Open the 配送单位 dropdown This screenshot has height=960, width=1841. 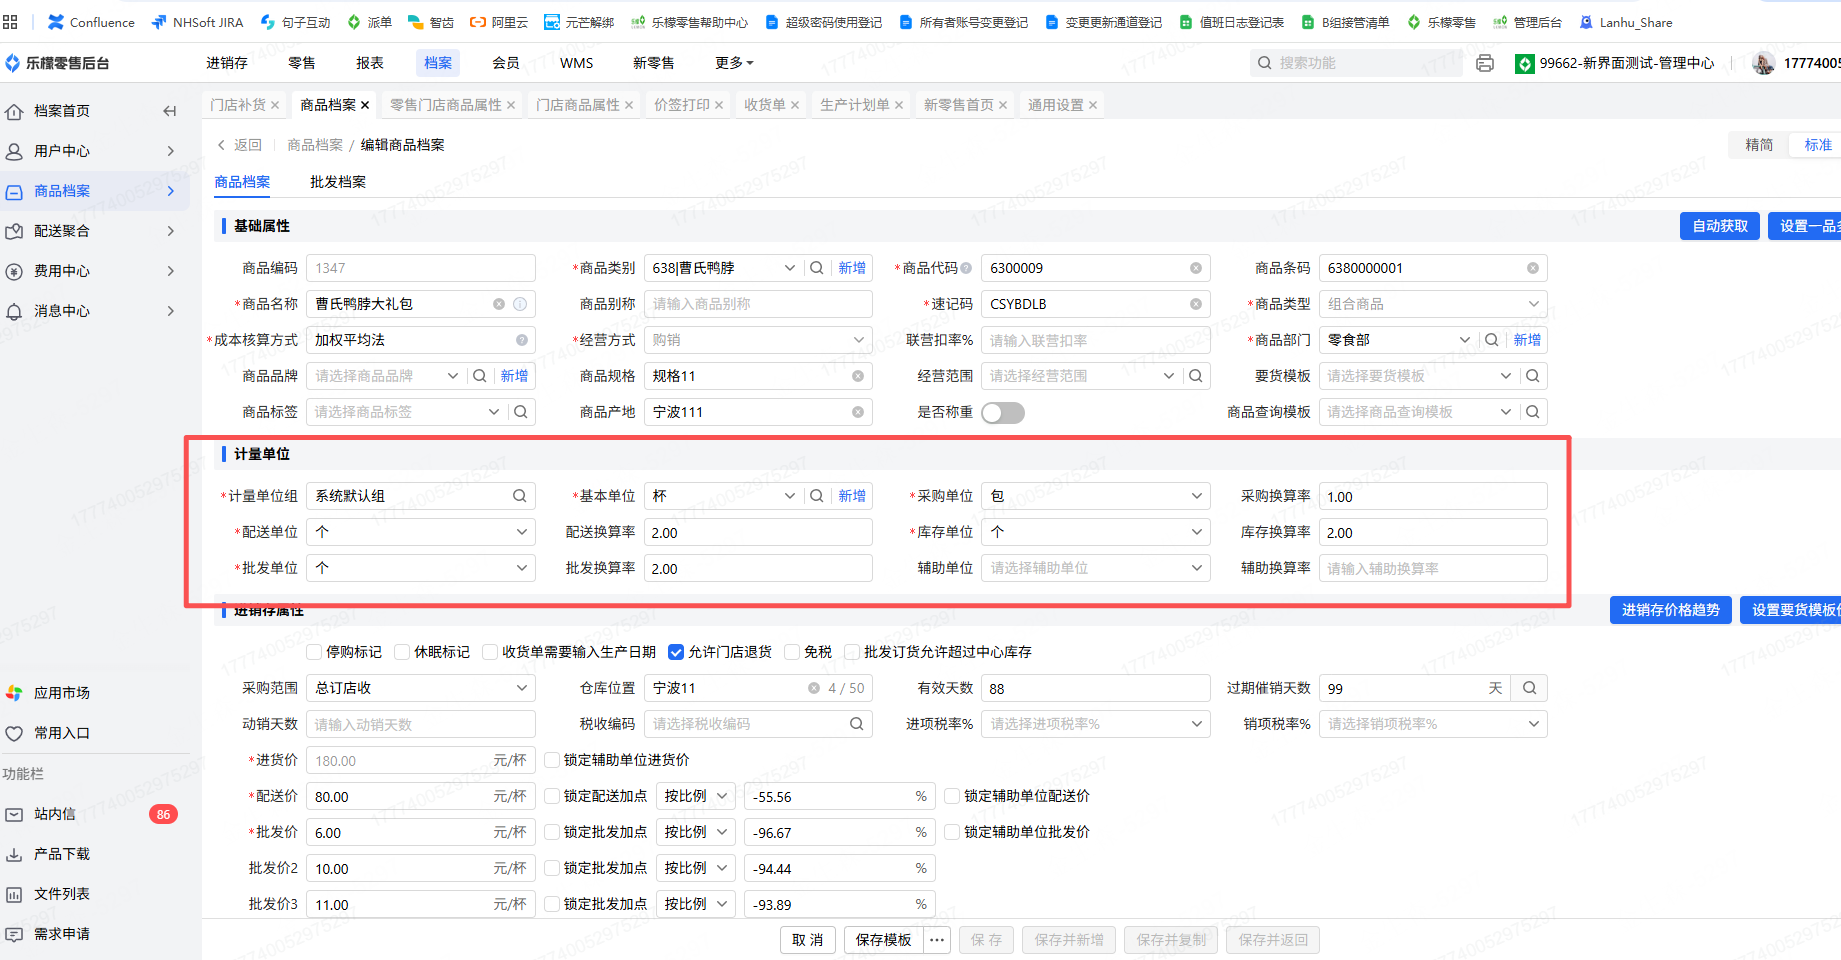421,532
